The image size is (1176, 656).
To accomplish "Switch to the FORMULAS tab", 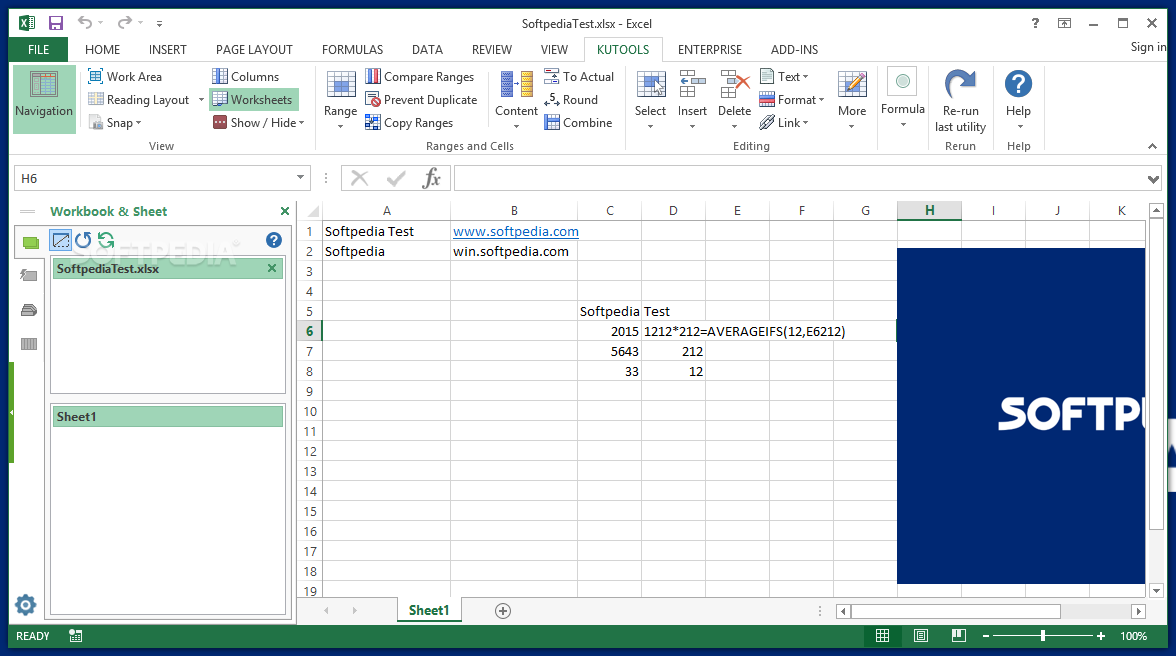I will coord(352,49).
